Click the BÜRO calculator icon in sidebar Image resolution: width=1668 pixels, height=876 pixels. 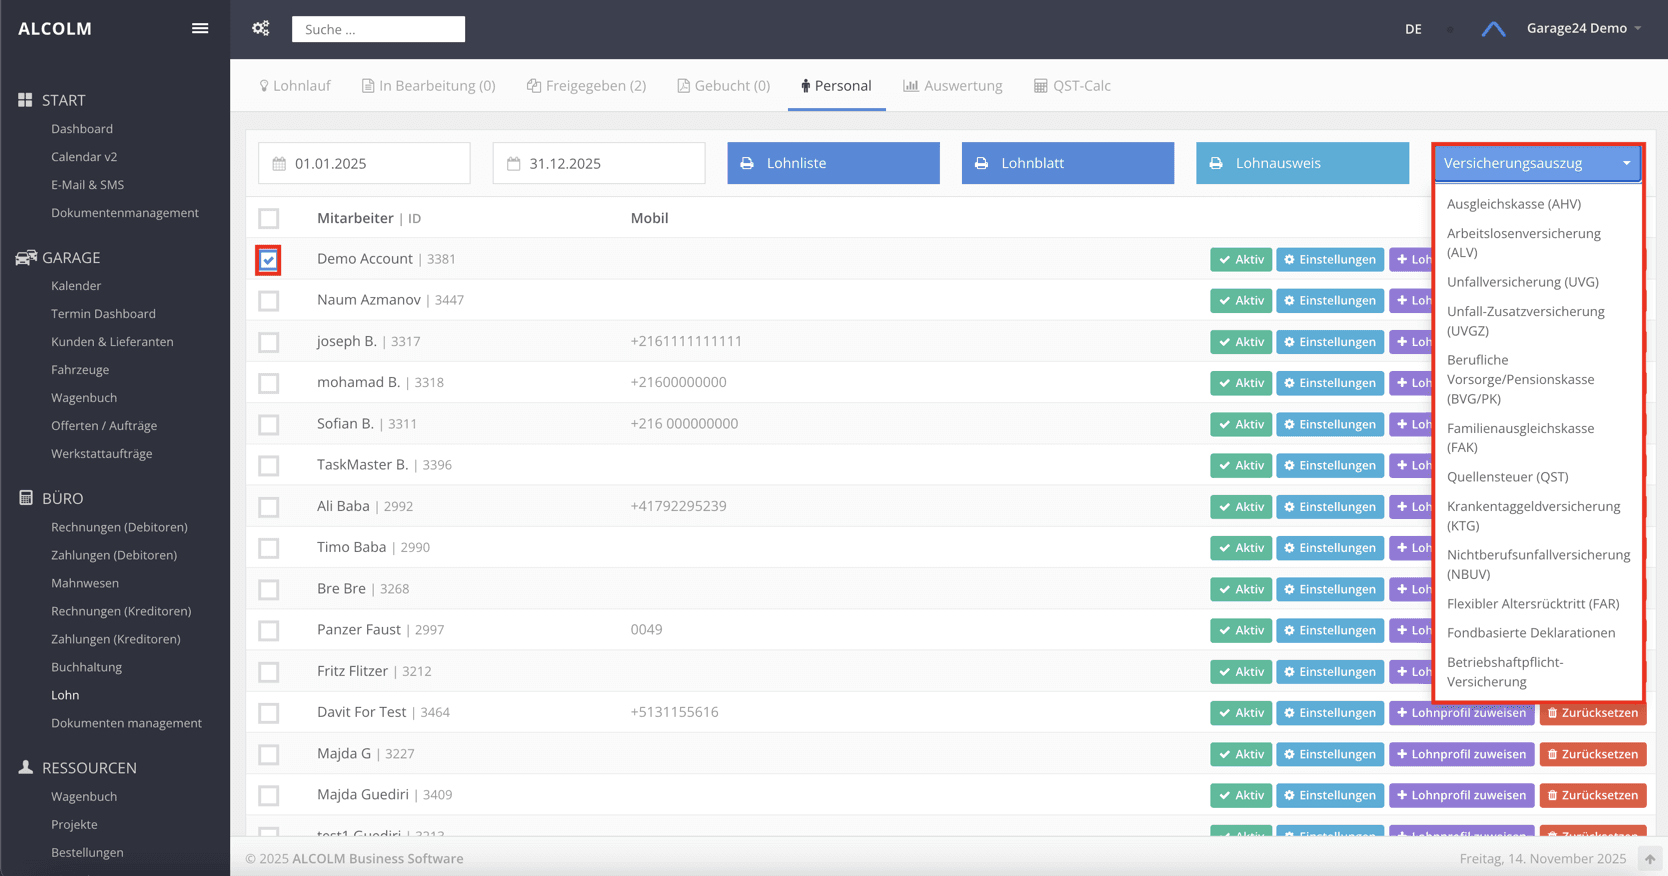[x=26, y=498]
